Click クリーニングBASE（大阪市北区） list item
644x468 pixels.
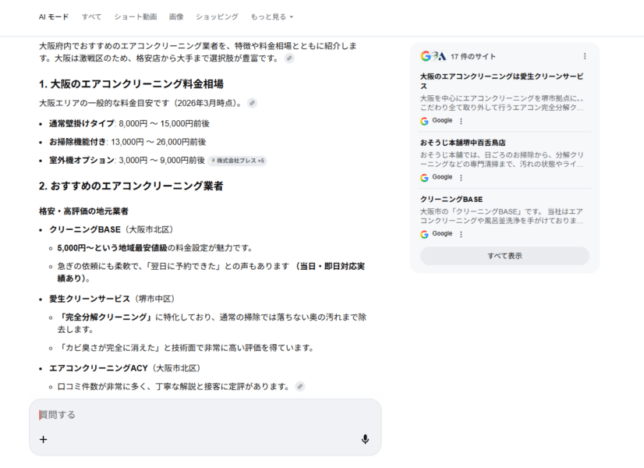coord(112,230)
